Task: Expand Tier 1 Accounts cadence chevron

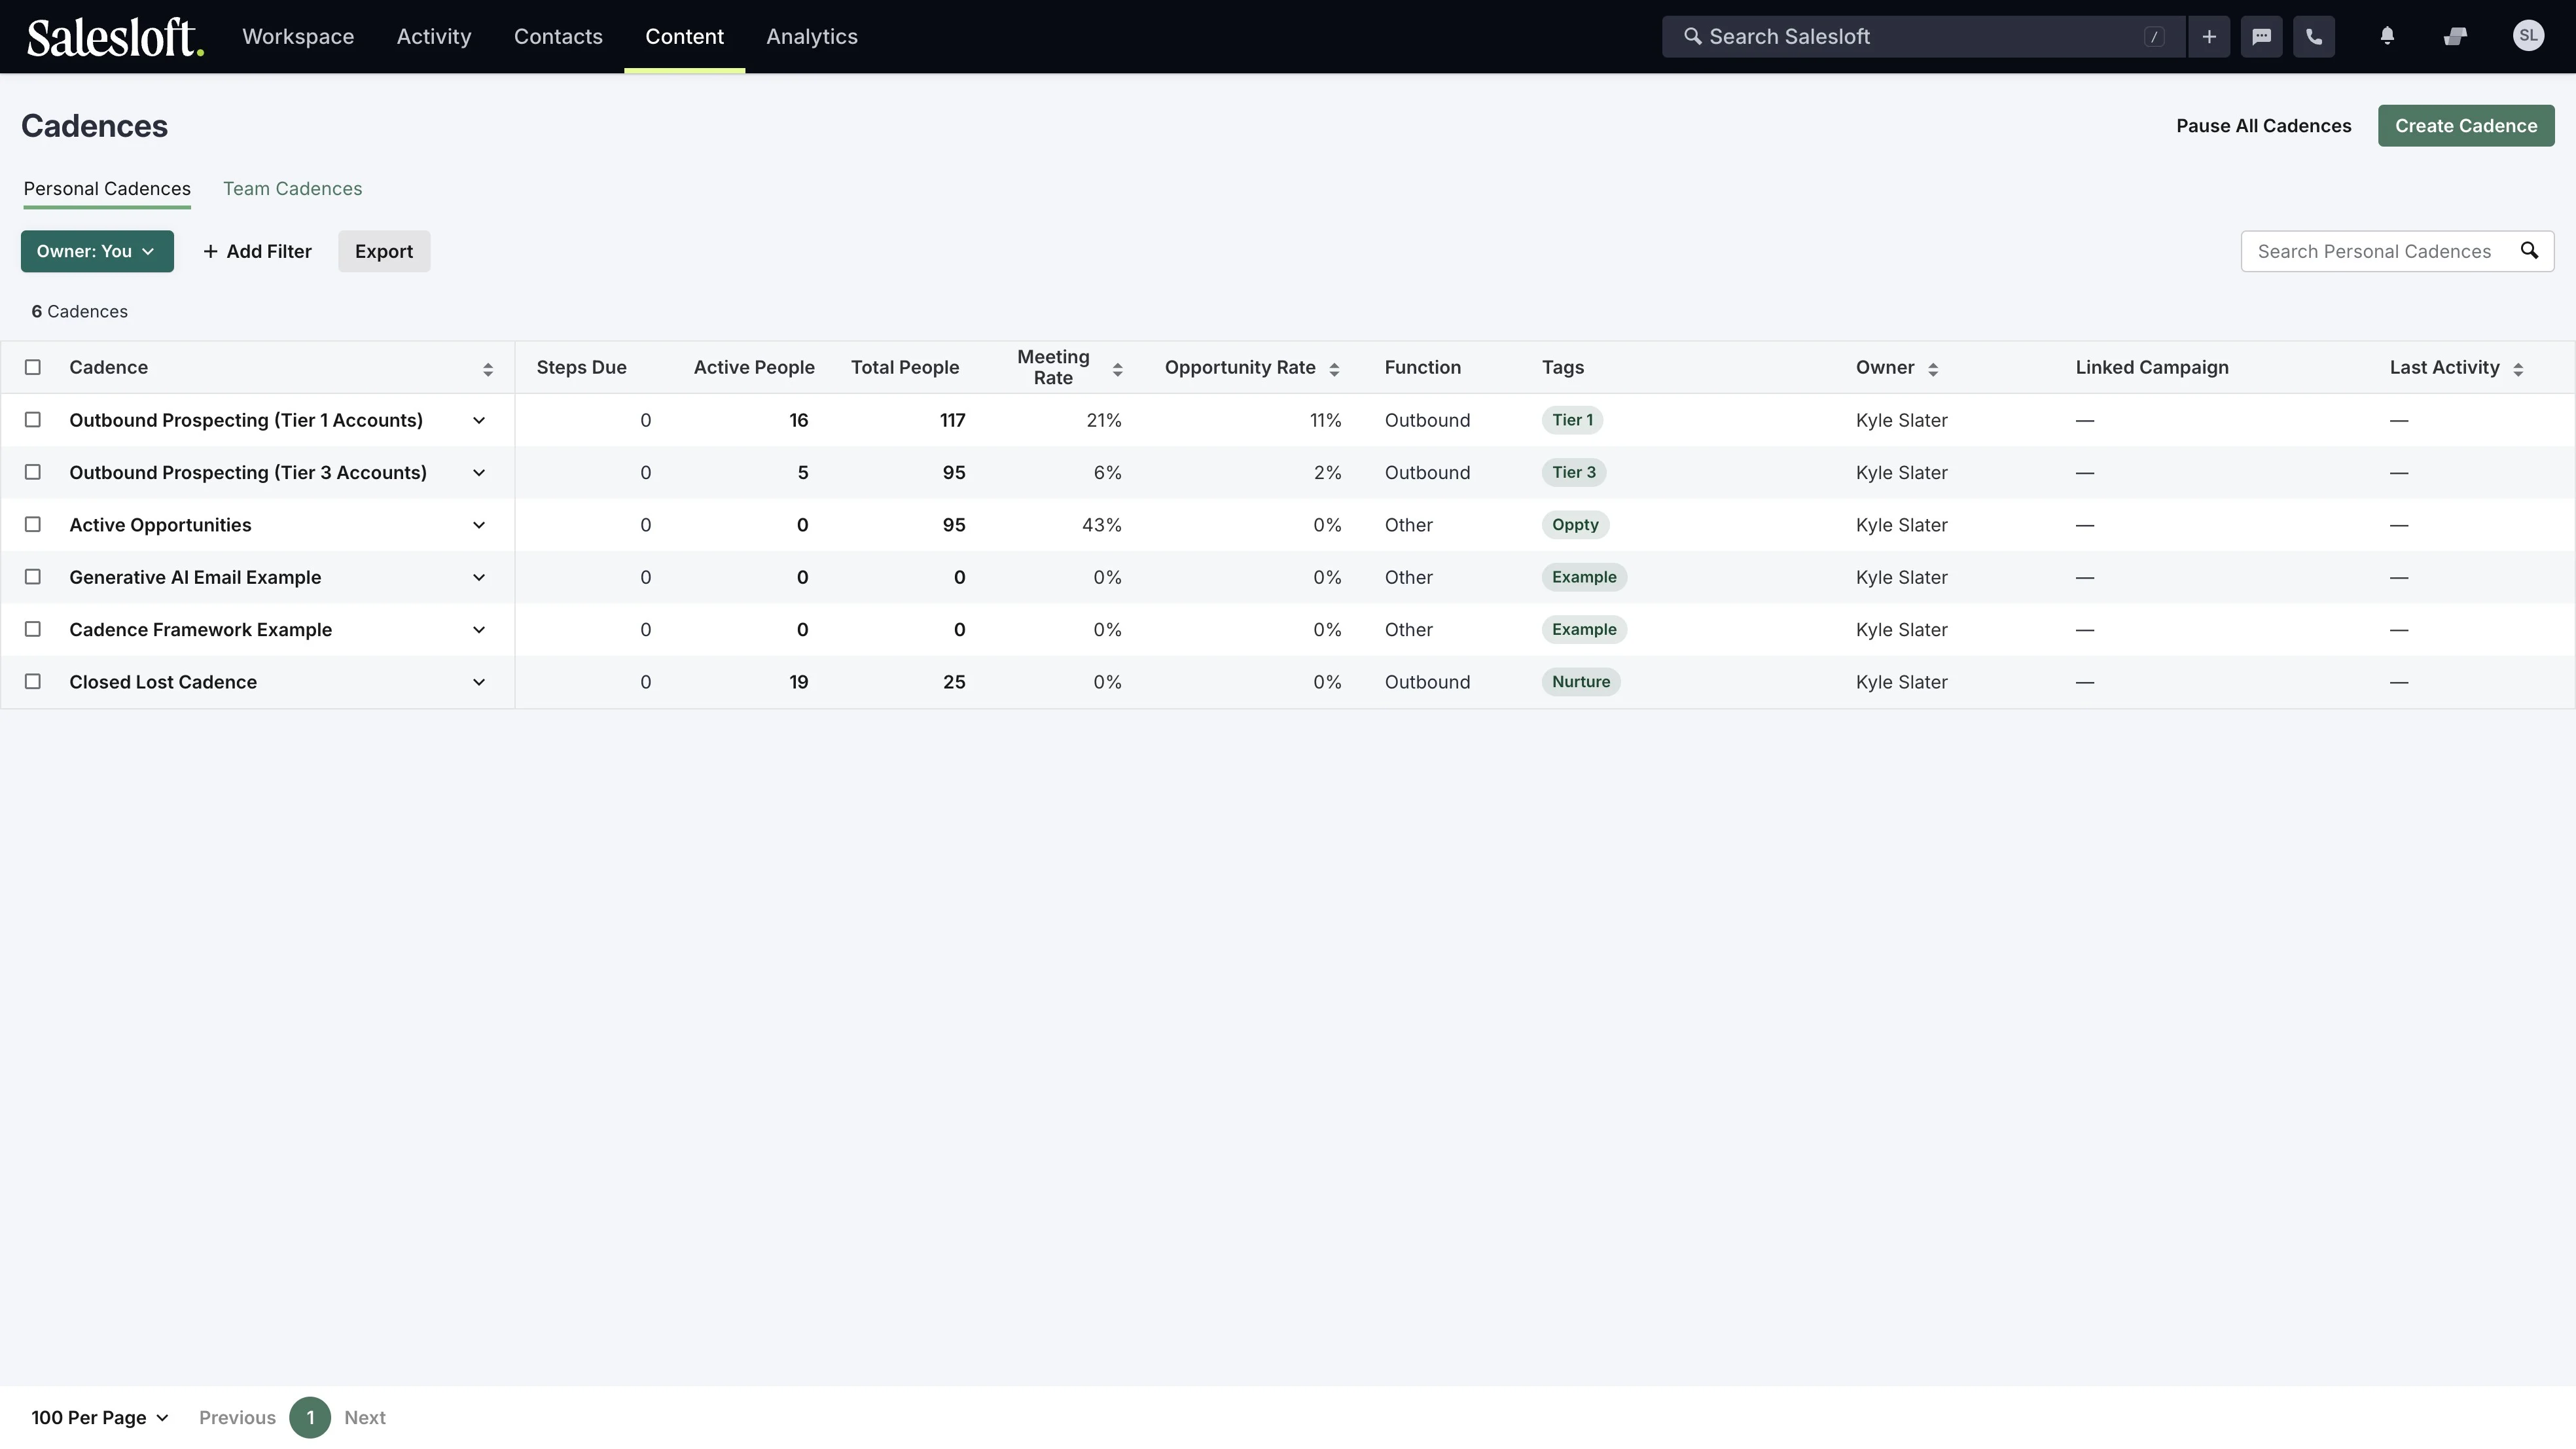Action: point(479,420)
